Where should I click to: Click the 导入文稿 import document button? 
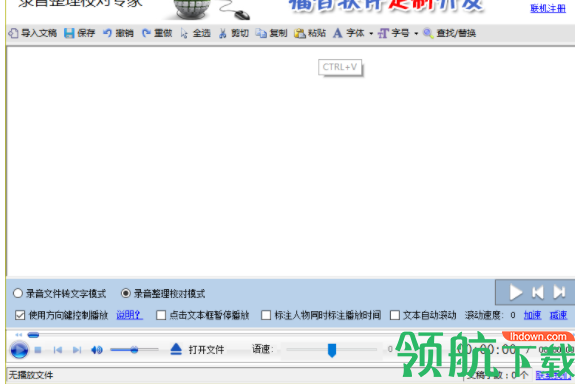point(33,33)
